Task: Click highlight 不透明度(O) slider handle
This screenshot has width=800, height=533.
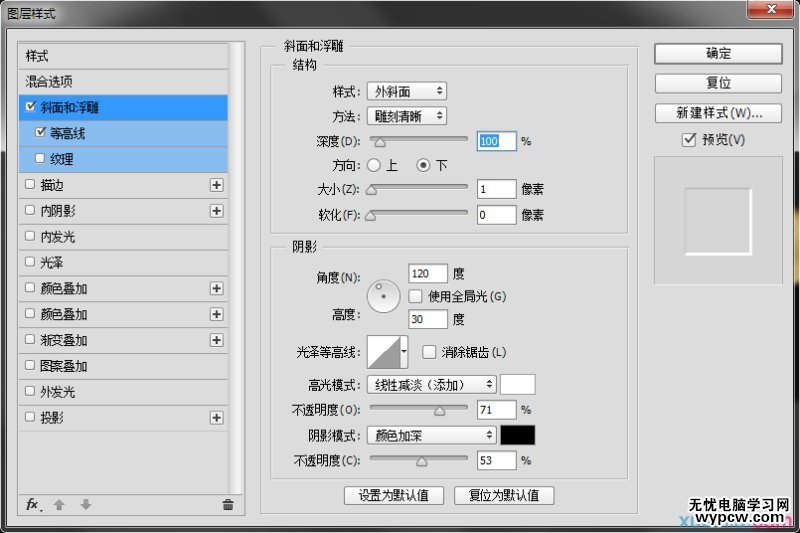Action: [x=439, y=411]
